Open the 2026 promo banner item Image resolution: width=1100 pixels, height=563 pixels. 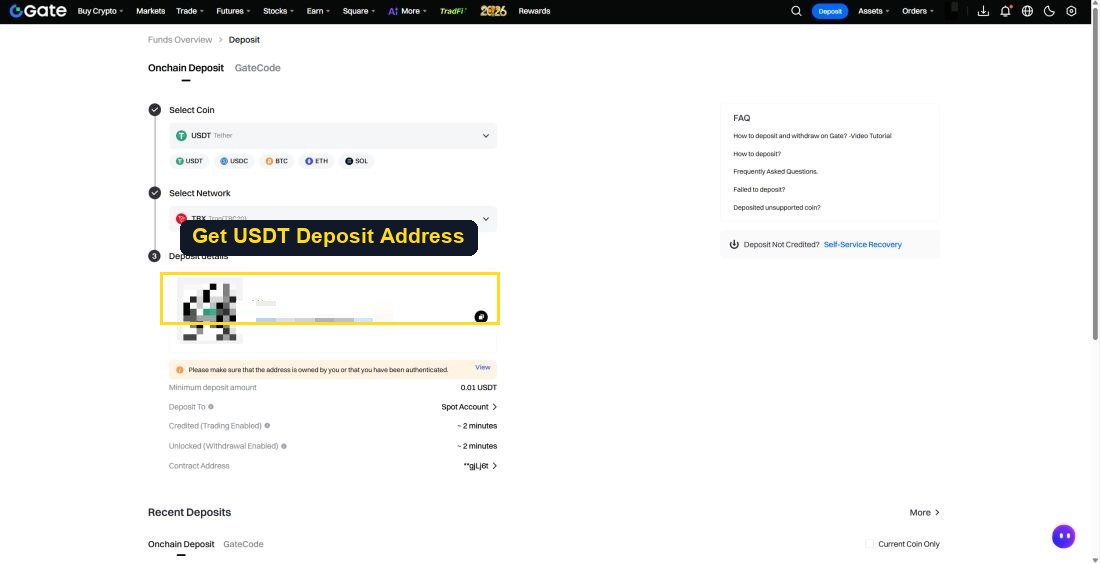coord(493,11)
